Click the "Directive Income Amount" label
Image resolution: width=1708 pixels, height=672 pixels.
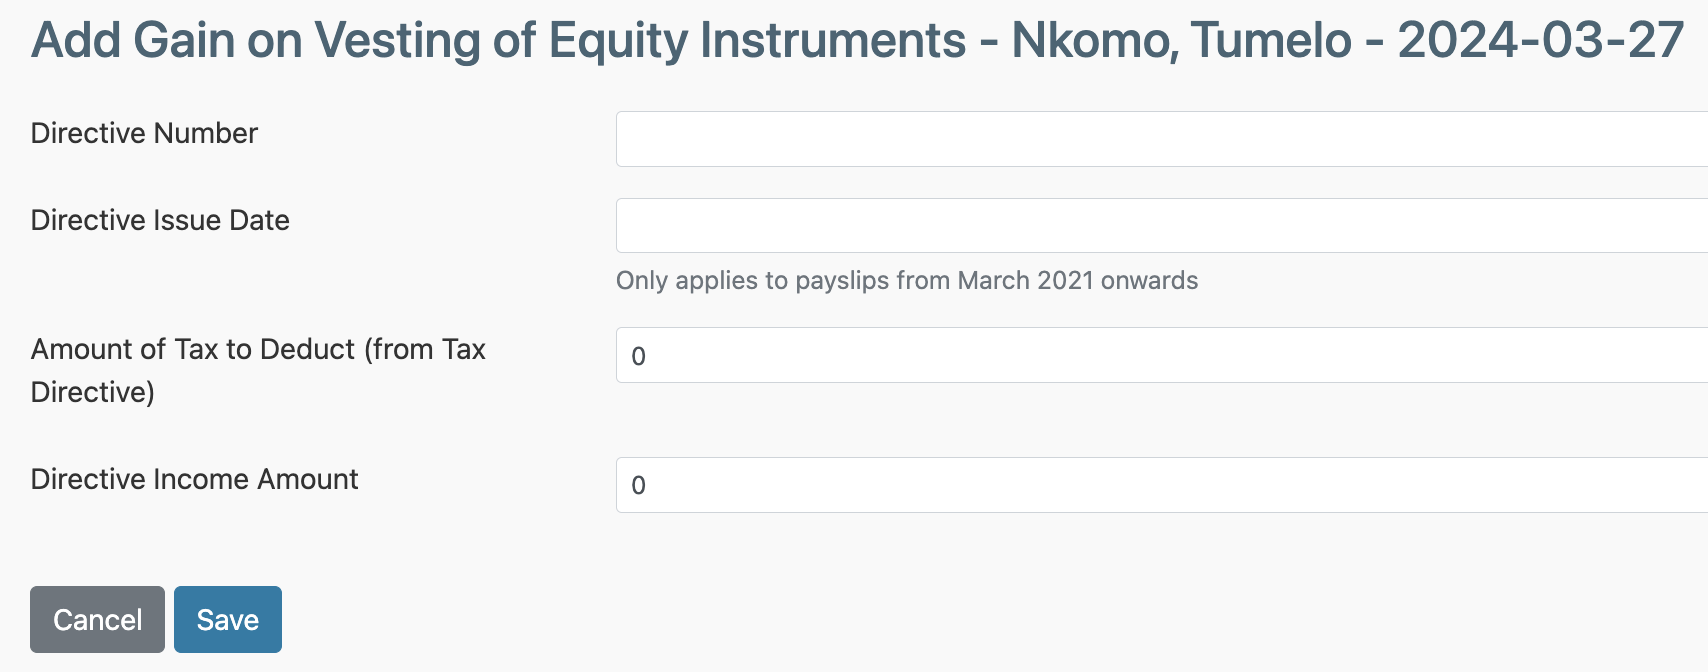[x=194, y=479]
